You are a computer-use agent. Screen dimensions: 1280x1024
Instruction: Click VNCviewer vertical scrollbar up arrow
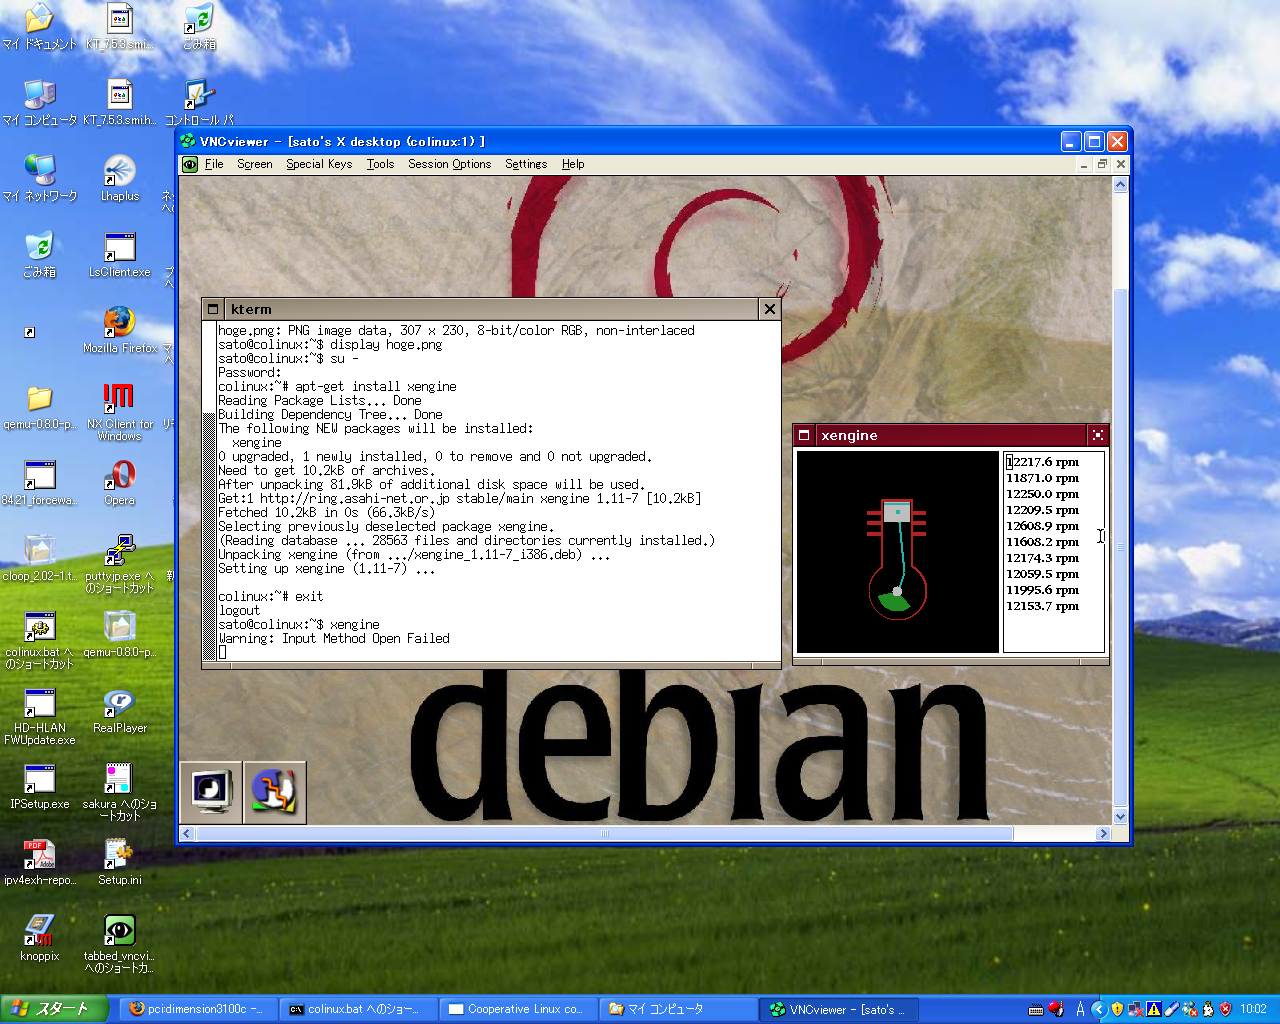coord(1120,185)
